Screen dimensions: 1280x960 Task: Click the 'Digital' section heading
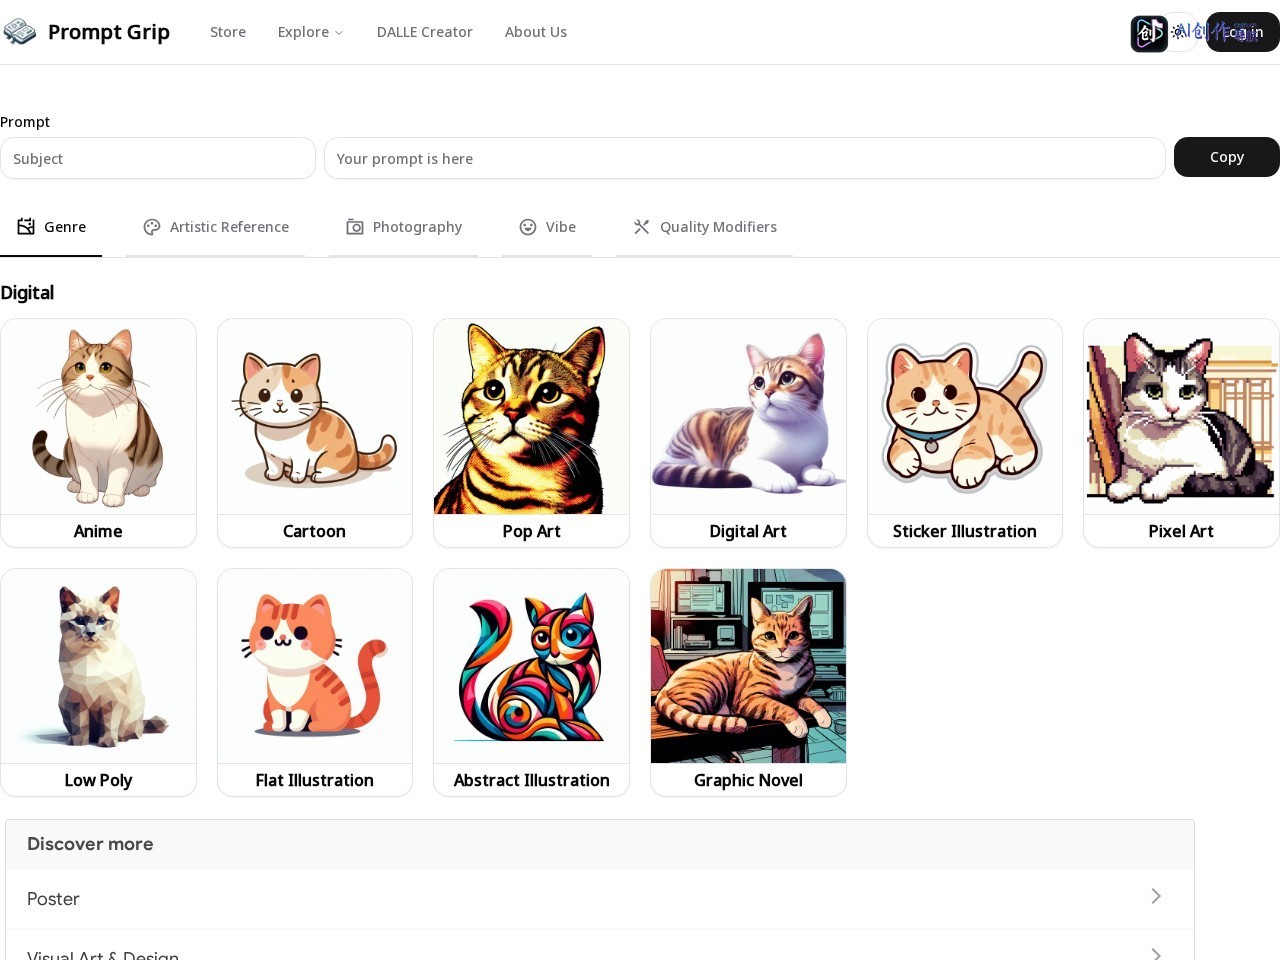point(27,293)
